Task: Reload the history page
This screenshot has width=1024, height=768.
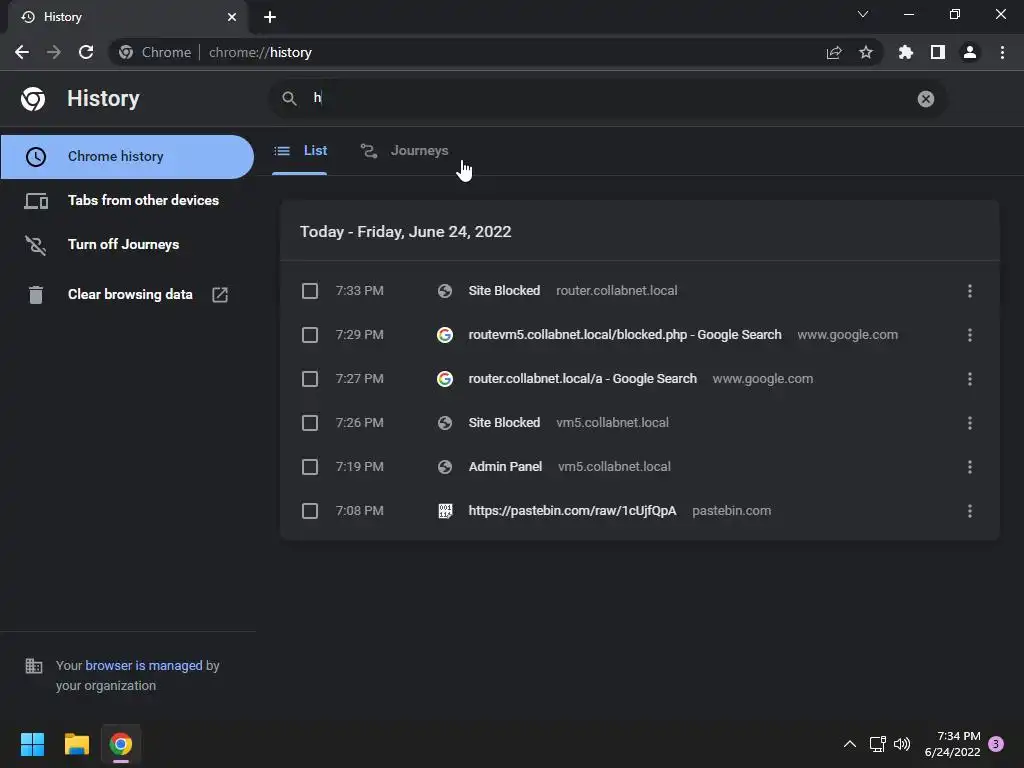Action: tap(86, 52)
